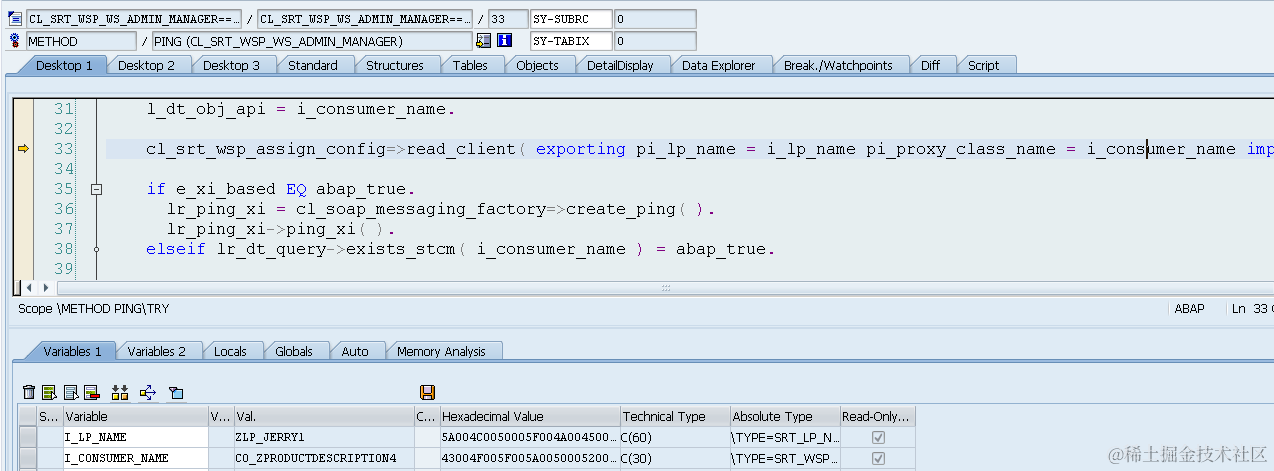Open the Objects tab
Image resolution: width=1274 pixels, height=471 pixels.
coord(538,65)
